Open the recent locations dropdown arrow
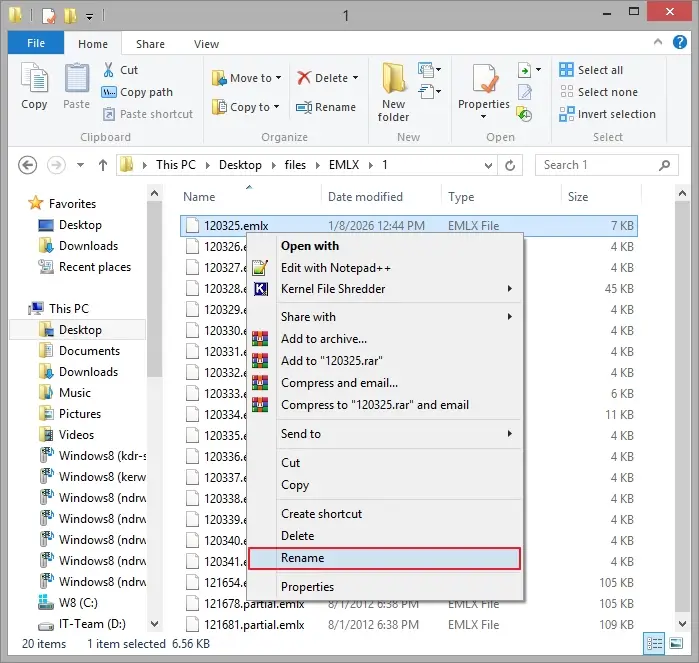699x663 pixels. coord(80,165)
